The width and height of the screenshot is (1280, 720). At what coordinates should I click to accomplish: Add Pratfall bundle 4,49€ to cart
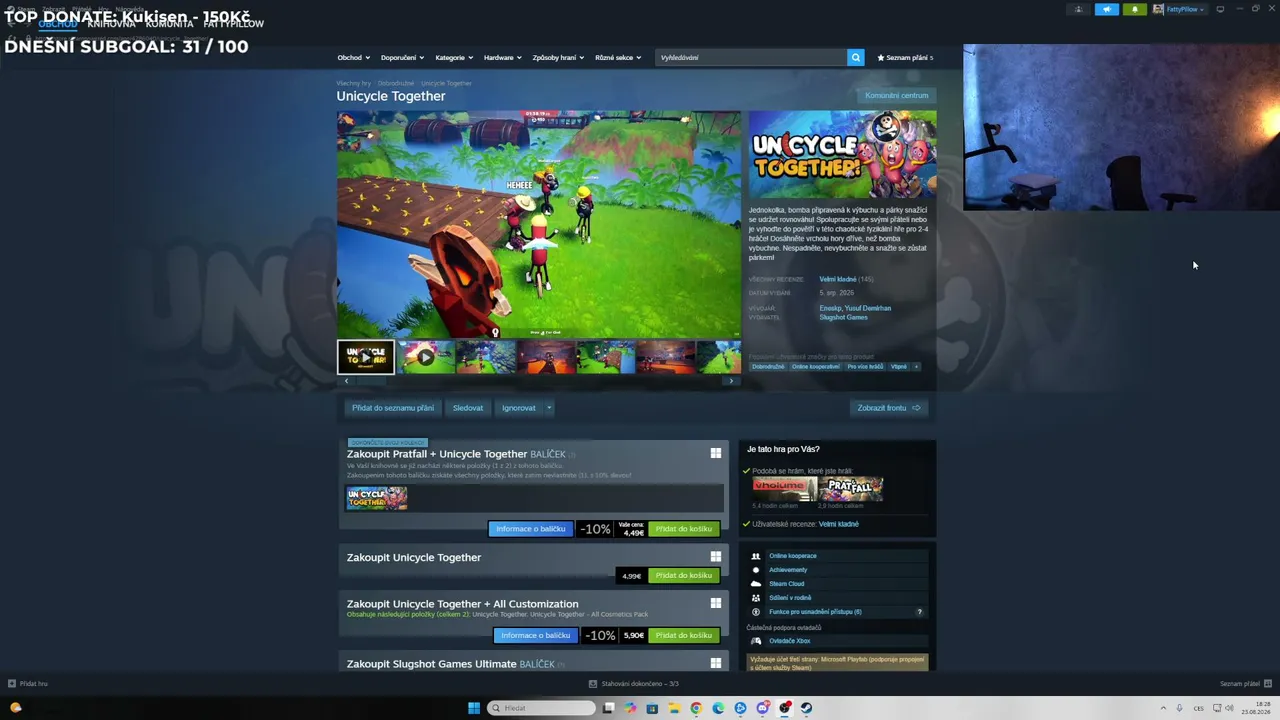pos(684,529)
